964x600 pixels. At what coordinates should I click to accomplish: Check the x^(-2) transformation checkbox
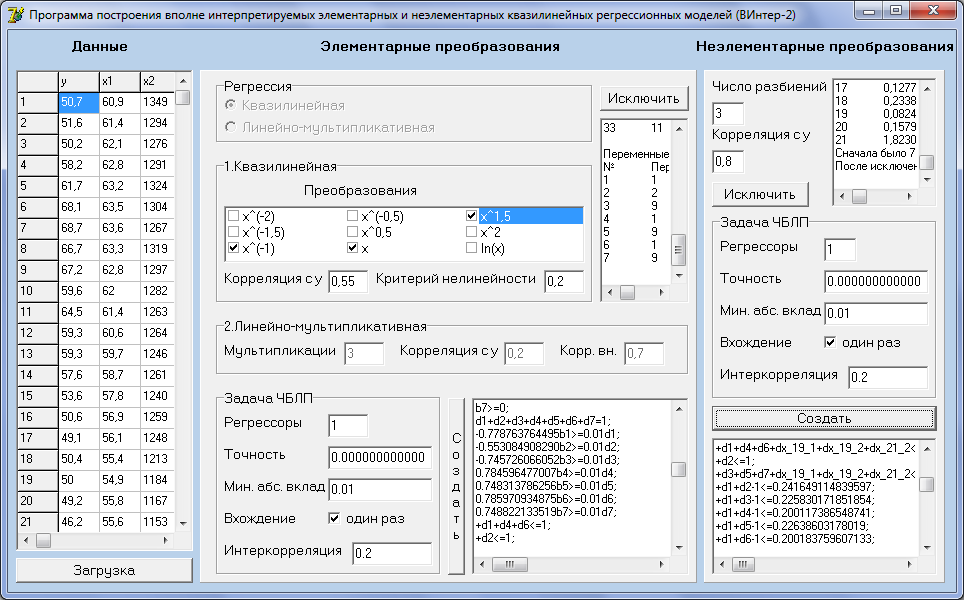233,215
